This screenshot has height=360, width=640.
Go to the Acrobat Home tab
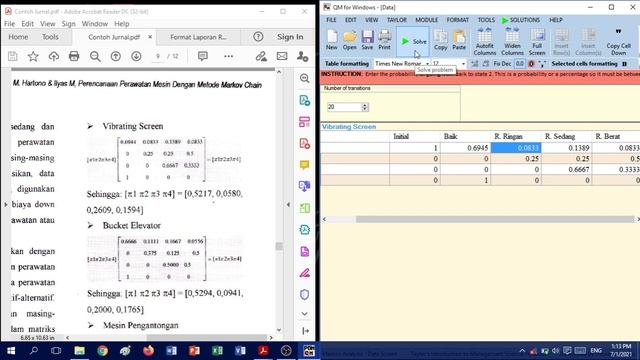[x=18, y=37]
